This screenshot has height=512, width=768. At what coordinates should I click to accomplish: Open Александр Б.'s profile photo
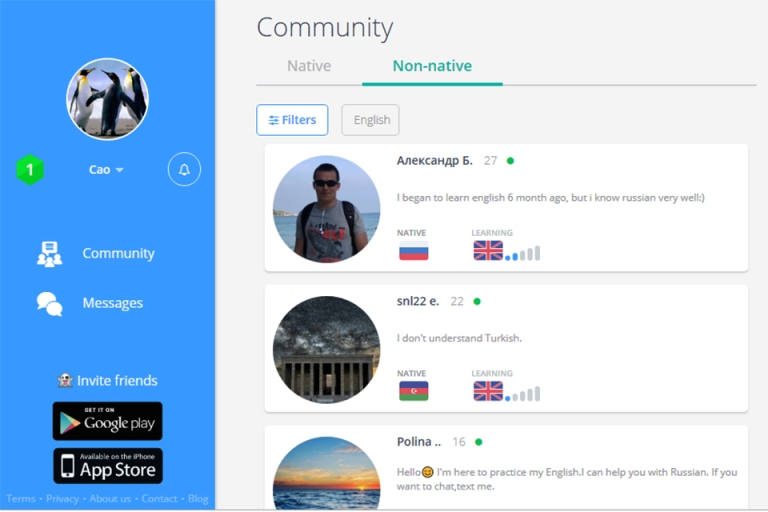point(326,209)
